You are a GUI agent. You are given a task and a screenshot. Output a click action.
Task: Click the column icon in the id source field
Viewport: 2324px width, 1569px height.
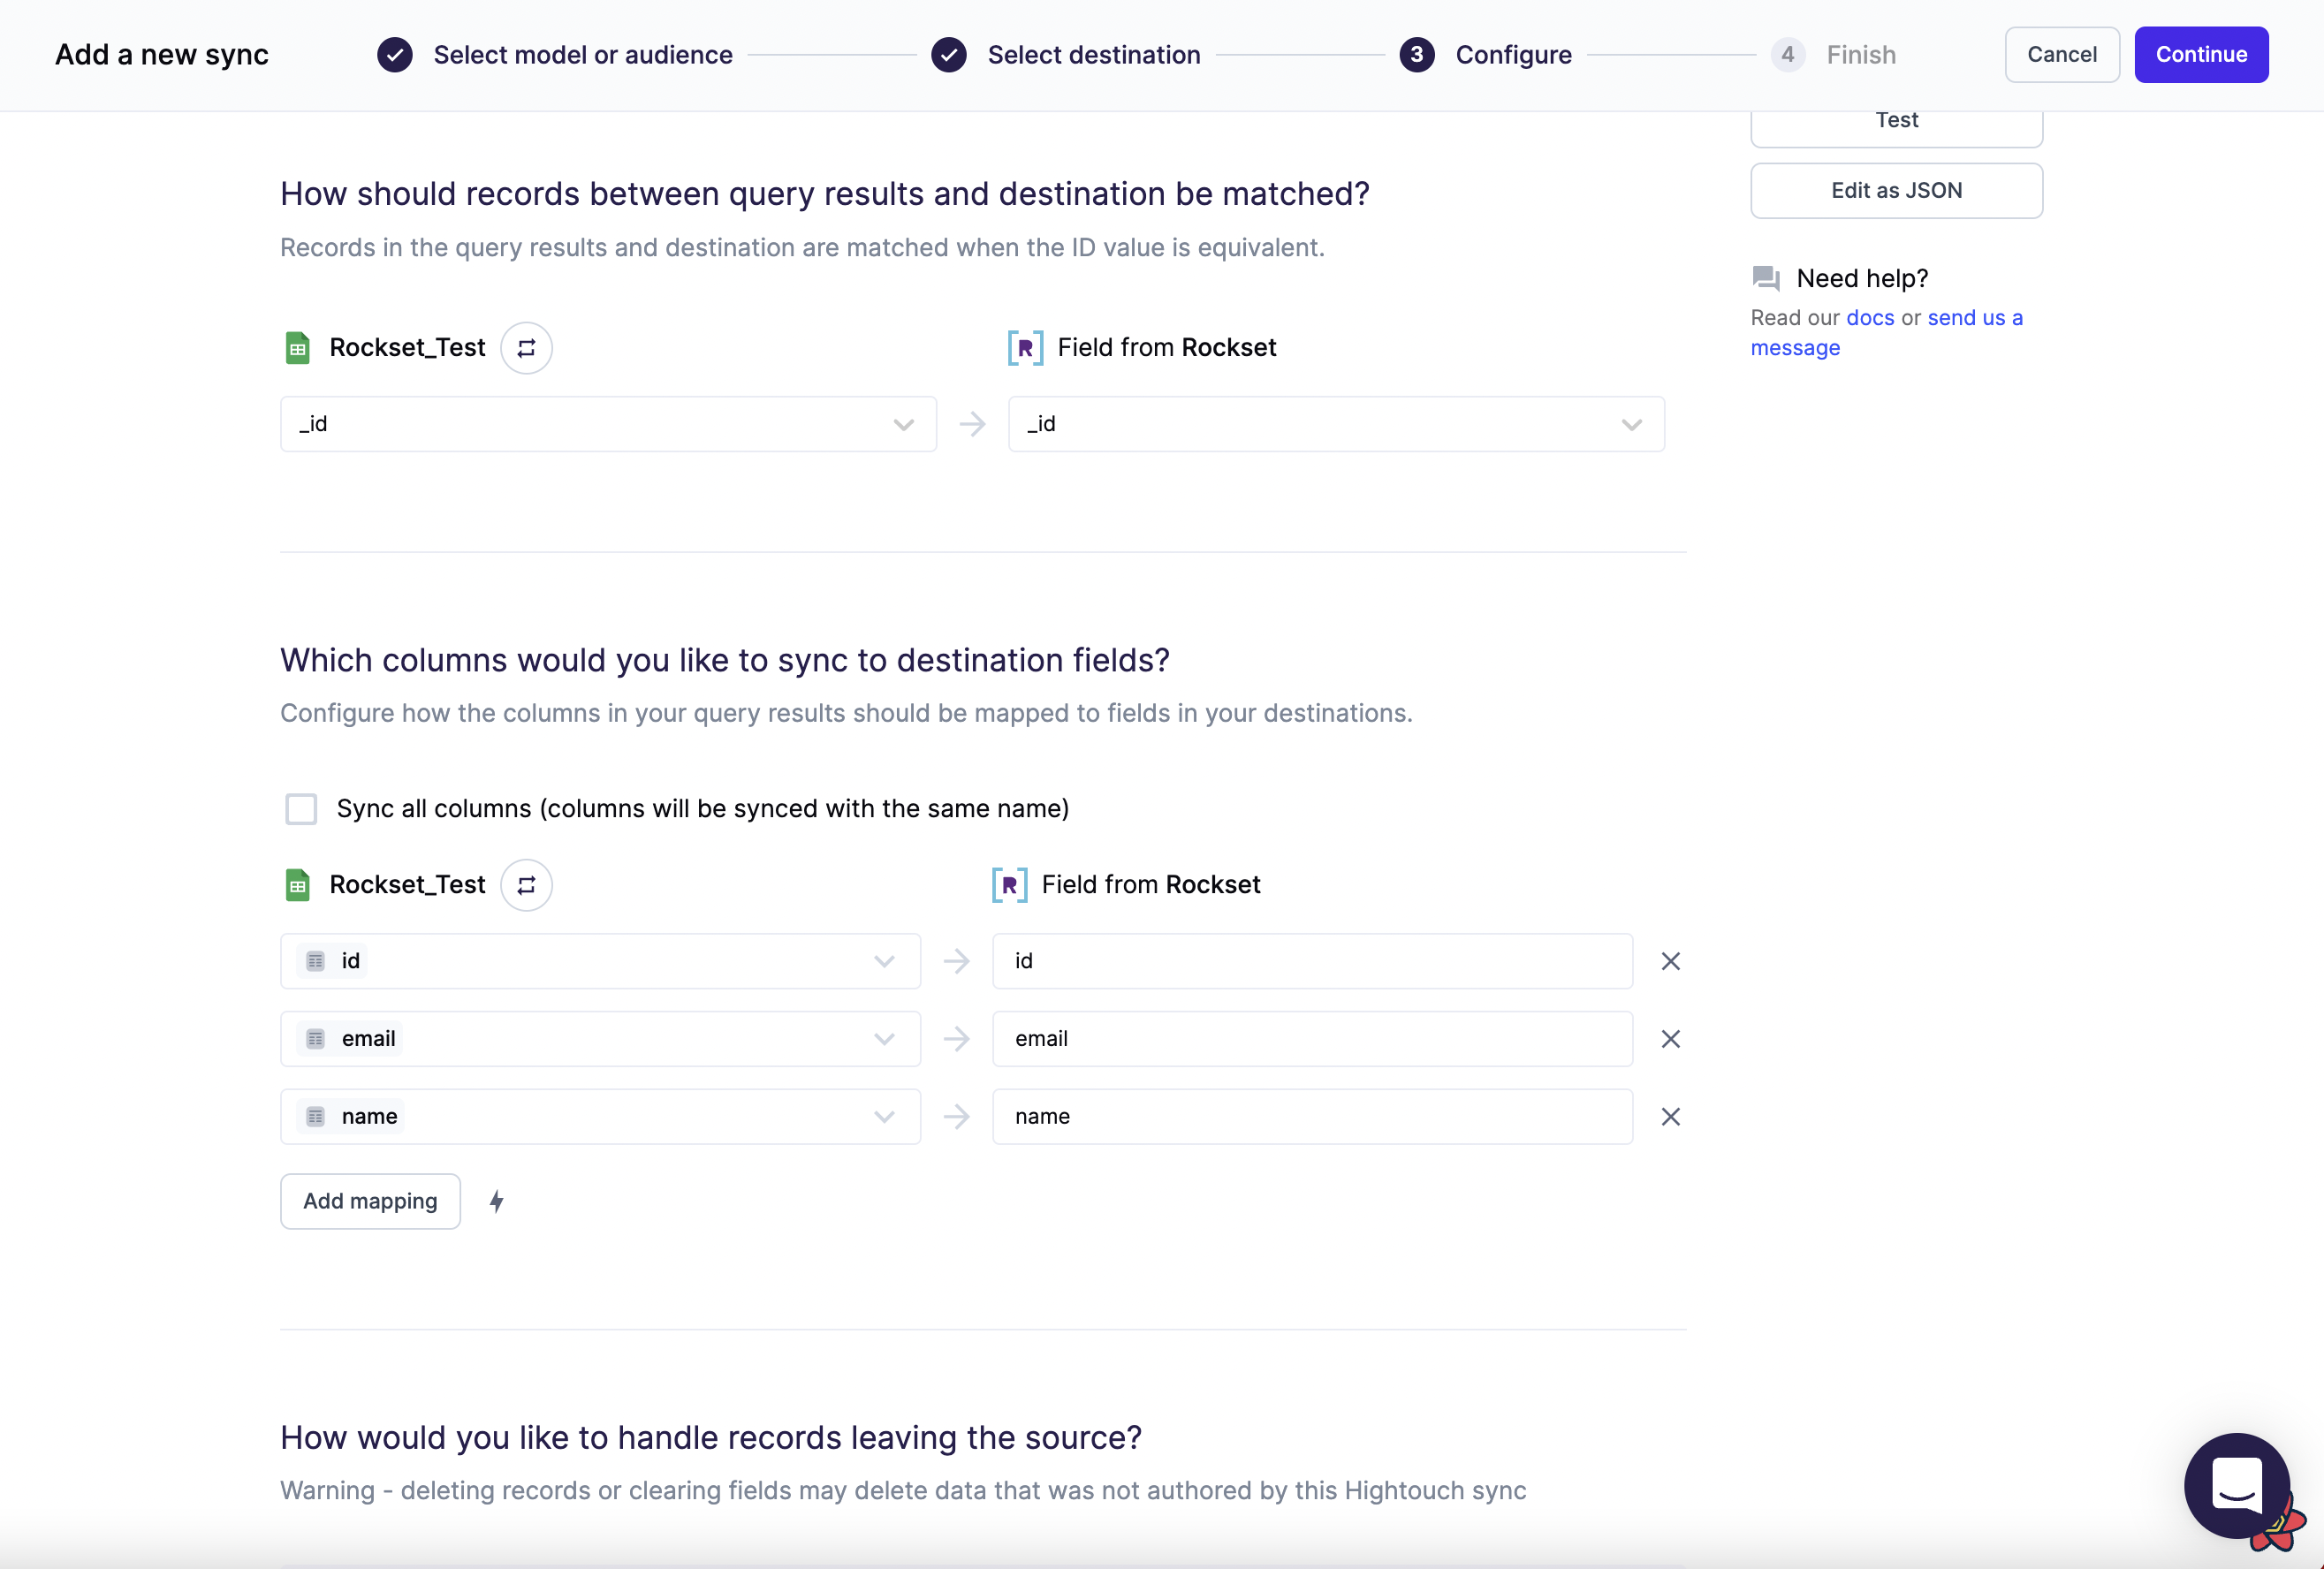(316, 961)
